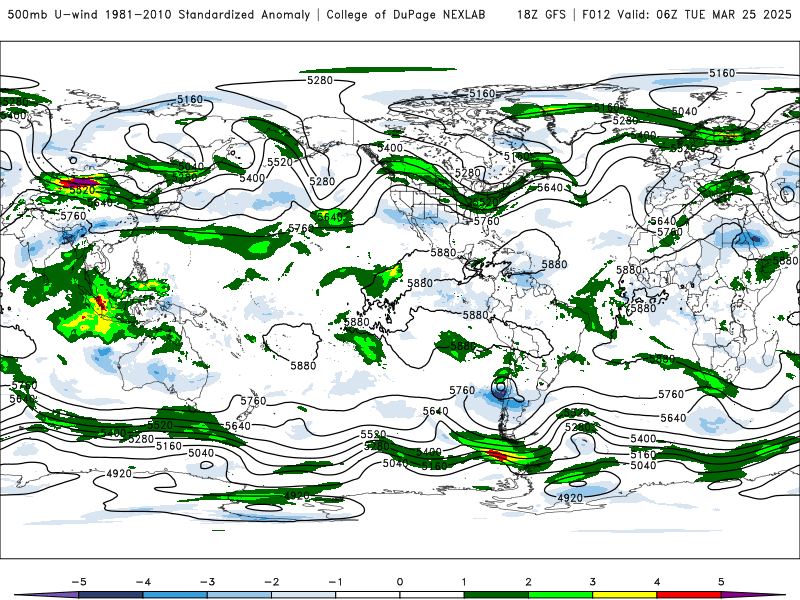Click the colorbar tick label '-1'
Screen dimensions: 800x600
pyautogui.click(x=335, y=582)
